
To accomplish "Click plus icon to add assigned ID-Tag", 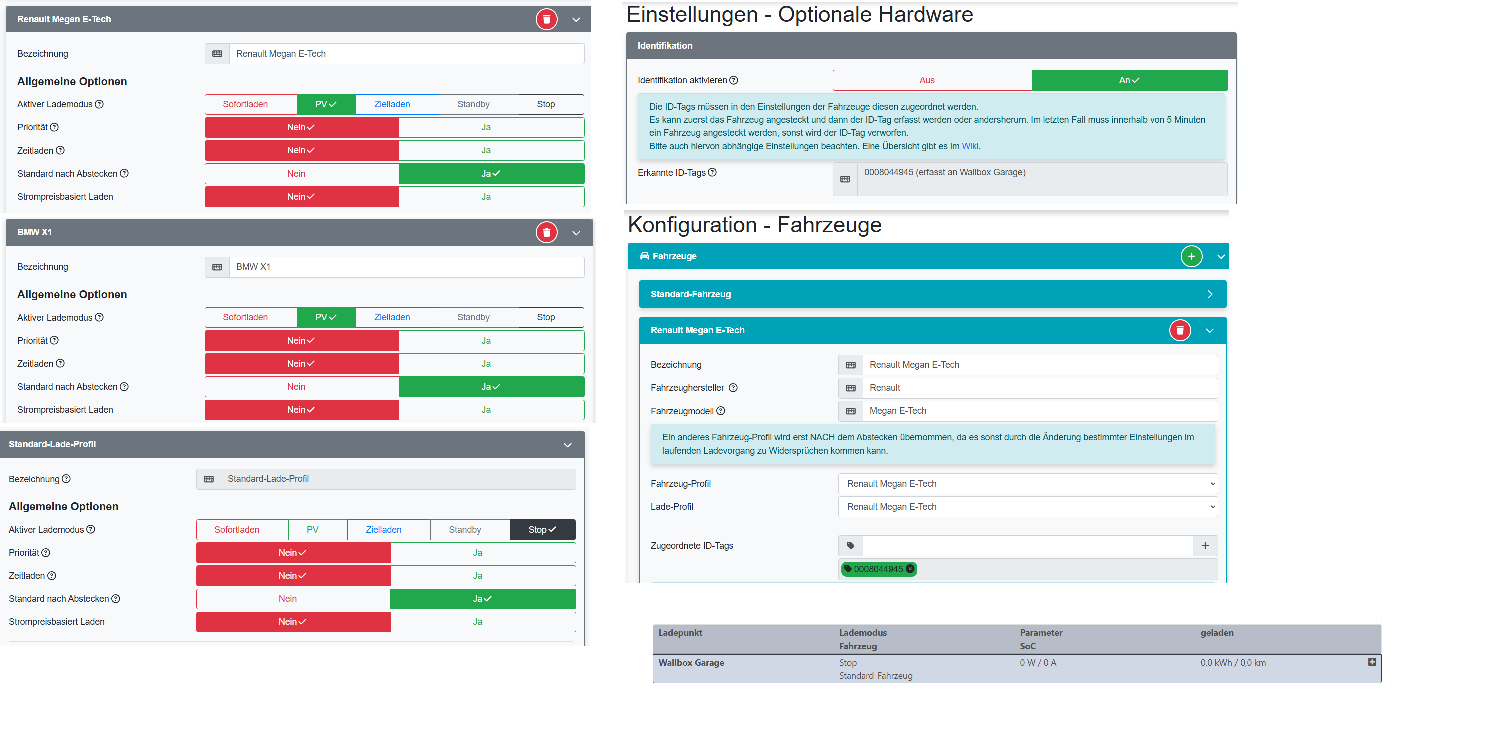I will [1205, 546].
